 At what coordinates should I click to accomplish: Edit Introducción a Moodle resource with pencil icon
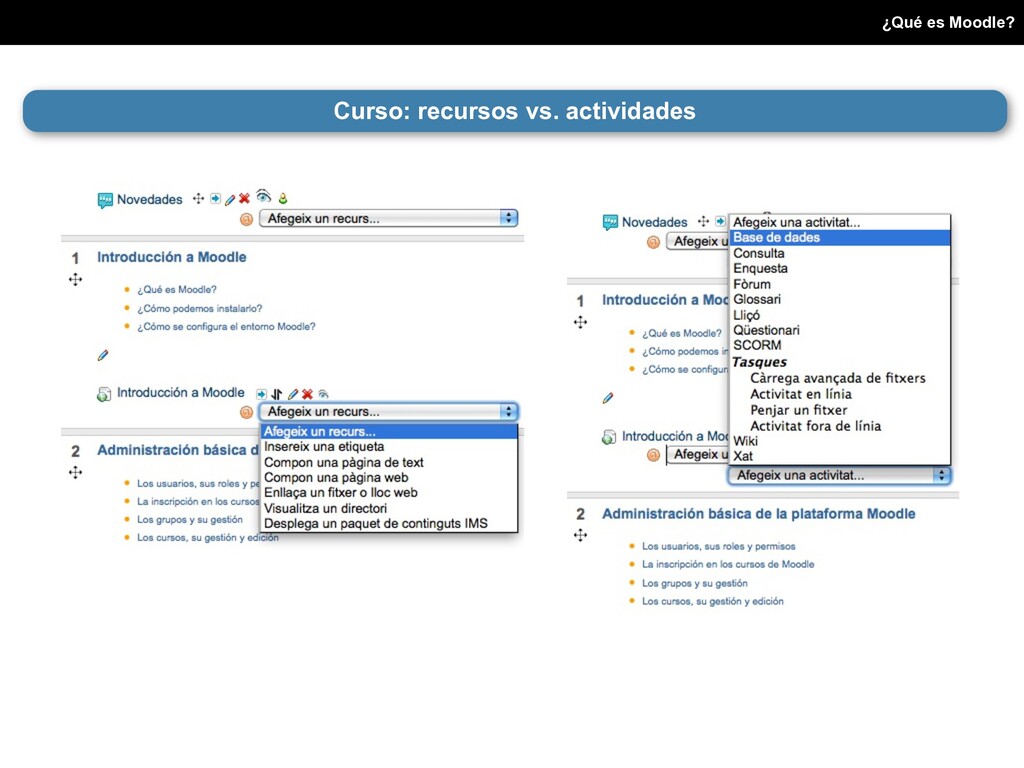293,394
